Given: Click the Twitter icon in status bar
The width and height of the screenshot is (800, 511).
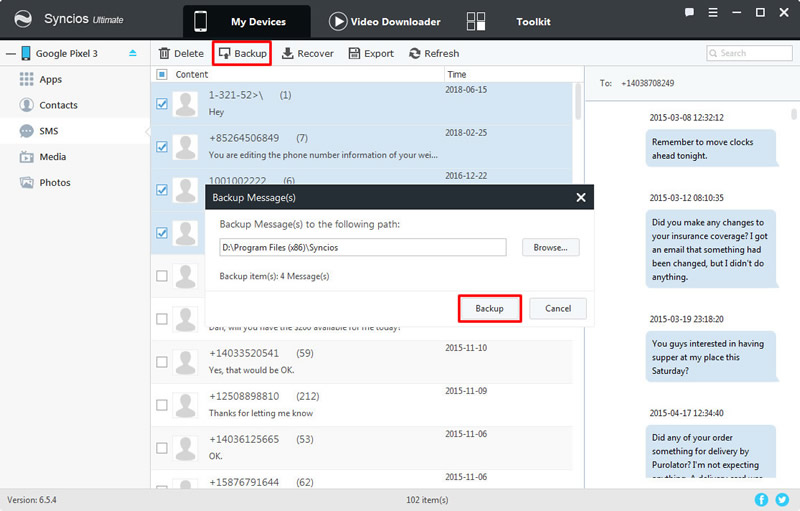Looking at the screenshot, I should (x=782, y=499).
